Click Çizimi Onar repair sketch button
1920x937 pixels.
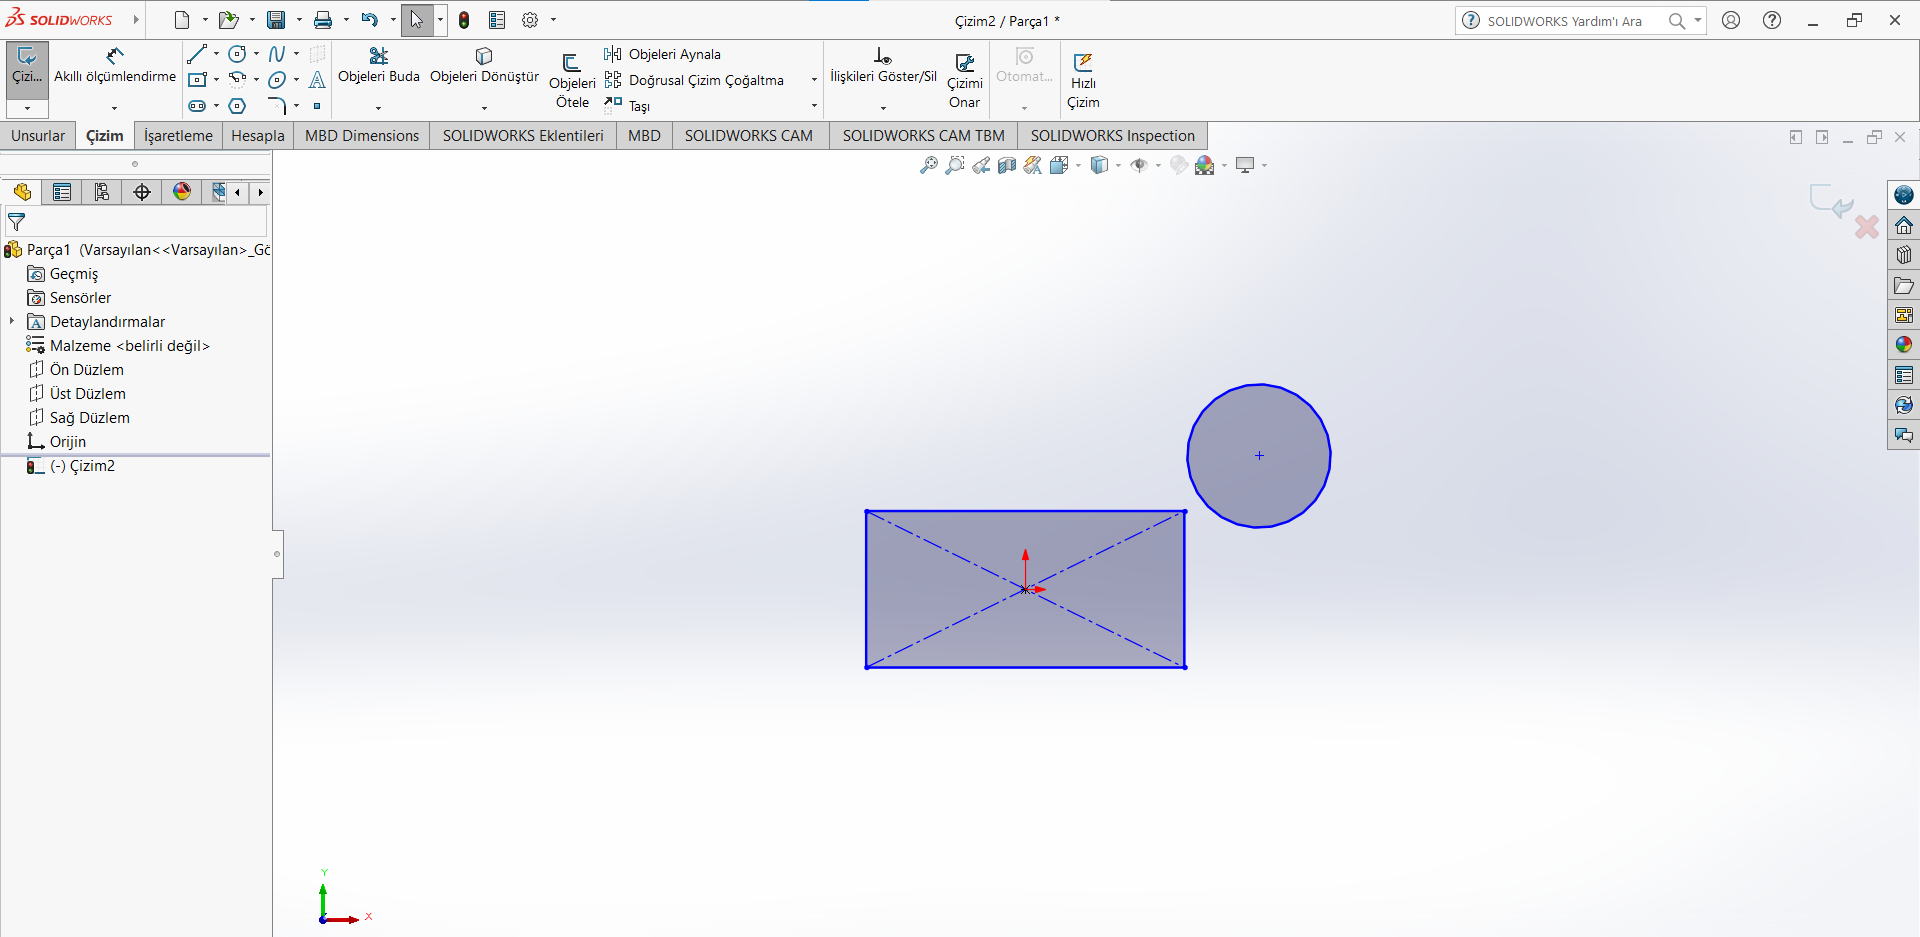[965, 80]
